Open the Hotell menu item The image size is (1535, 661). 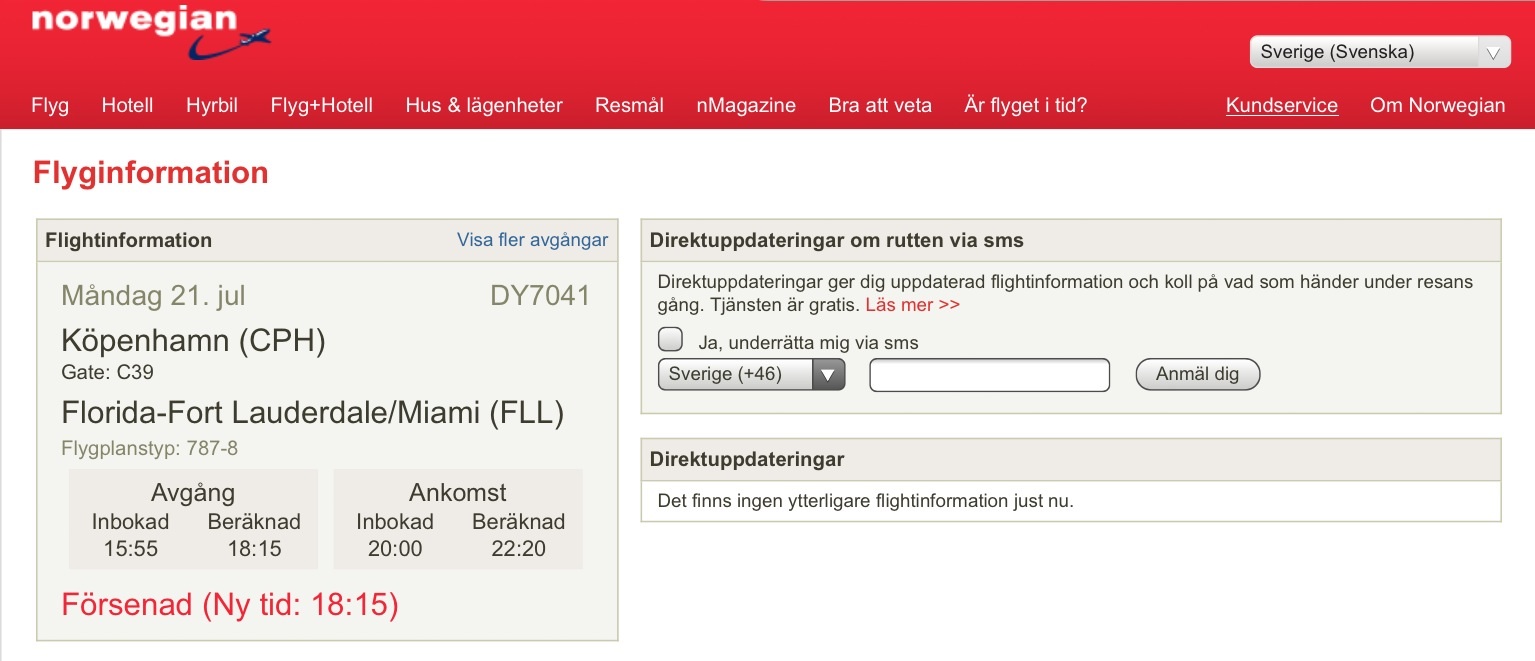click(127, 105)
